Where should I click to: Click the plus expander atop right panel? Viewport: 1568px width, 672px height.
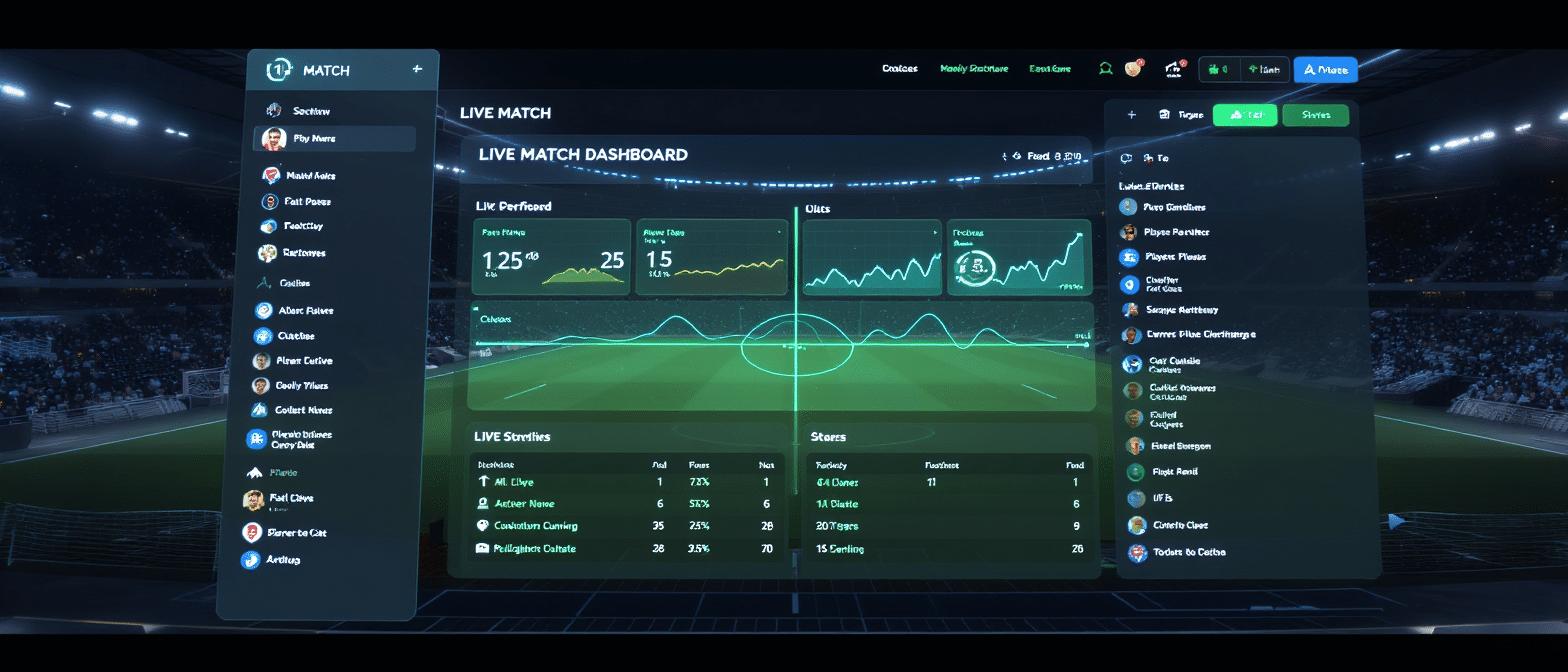tap(1132, 115)
